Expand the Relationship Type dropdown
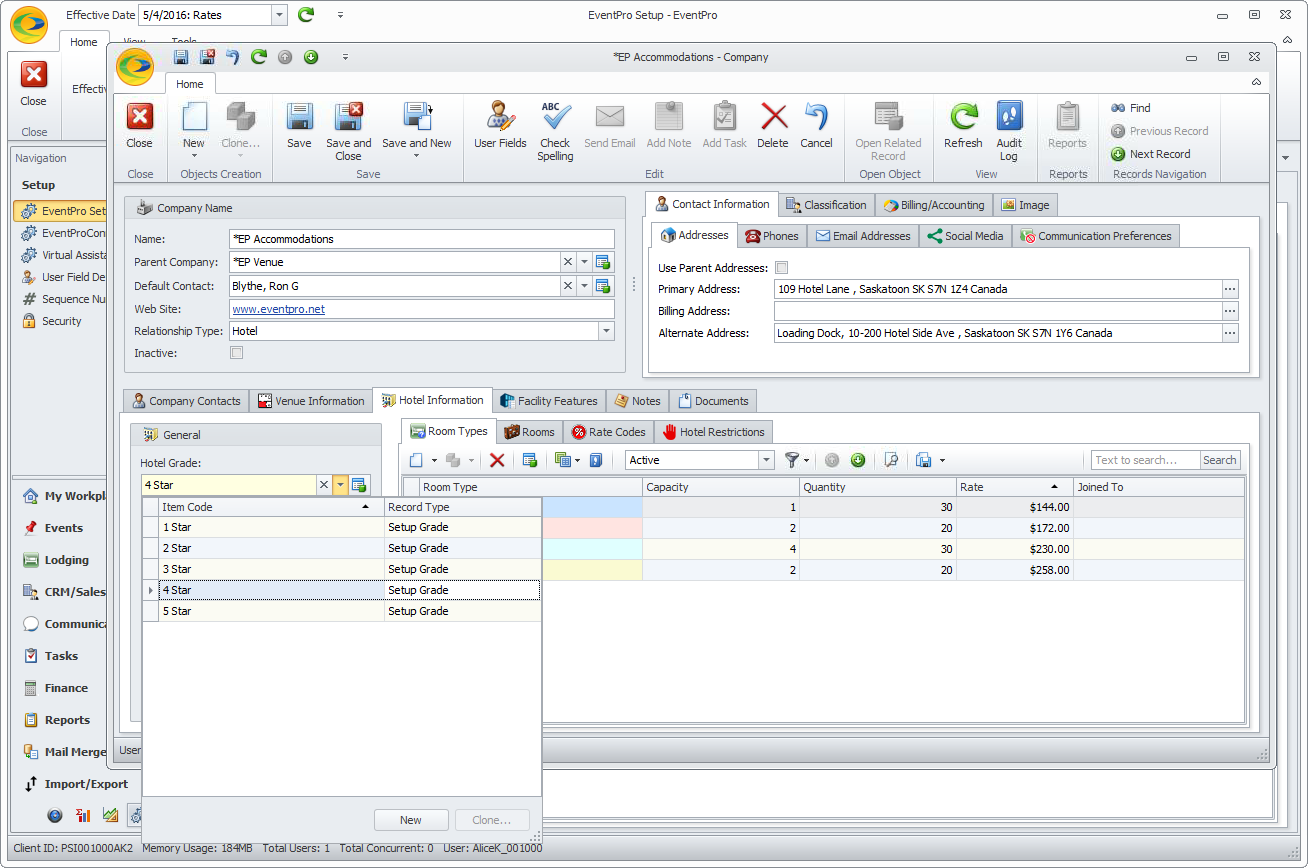This screenshot has width=1308, height=868. [x=606, y=331]
